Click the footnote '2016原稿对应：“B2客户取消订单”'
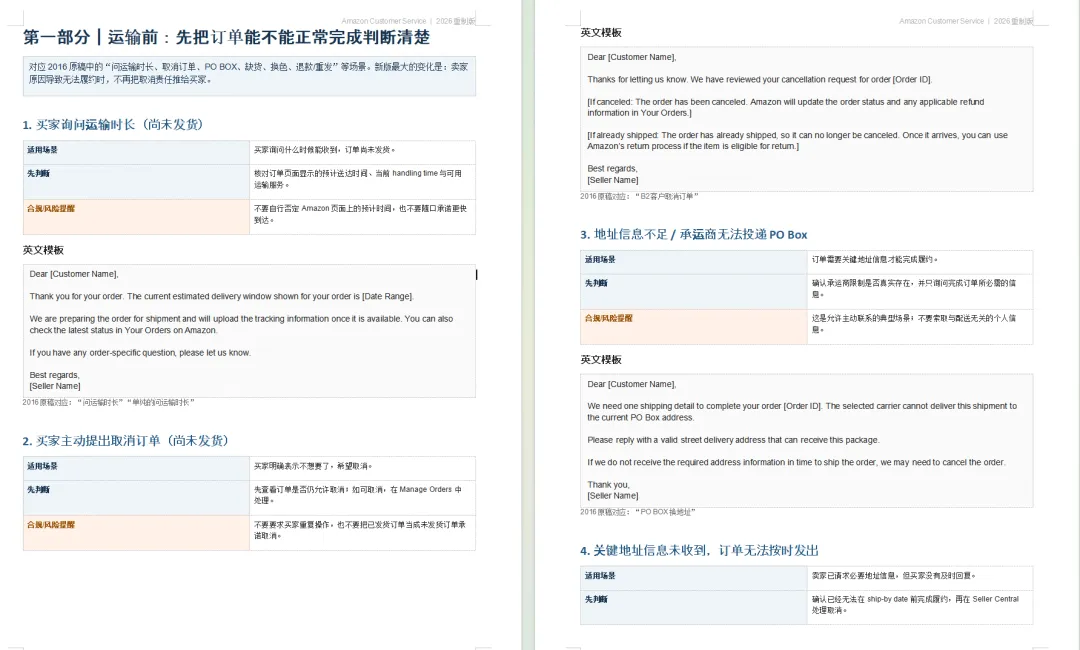Screen dimensions: 1080x650 (x=639, y=196)
